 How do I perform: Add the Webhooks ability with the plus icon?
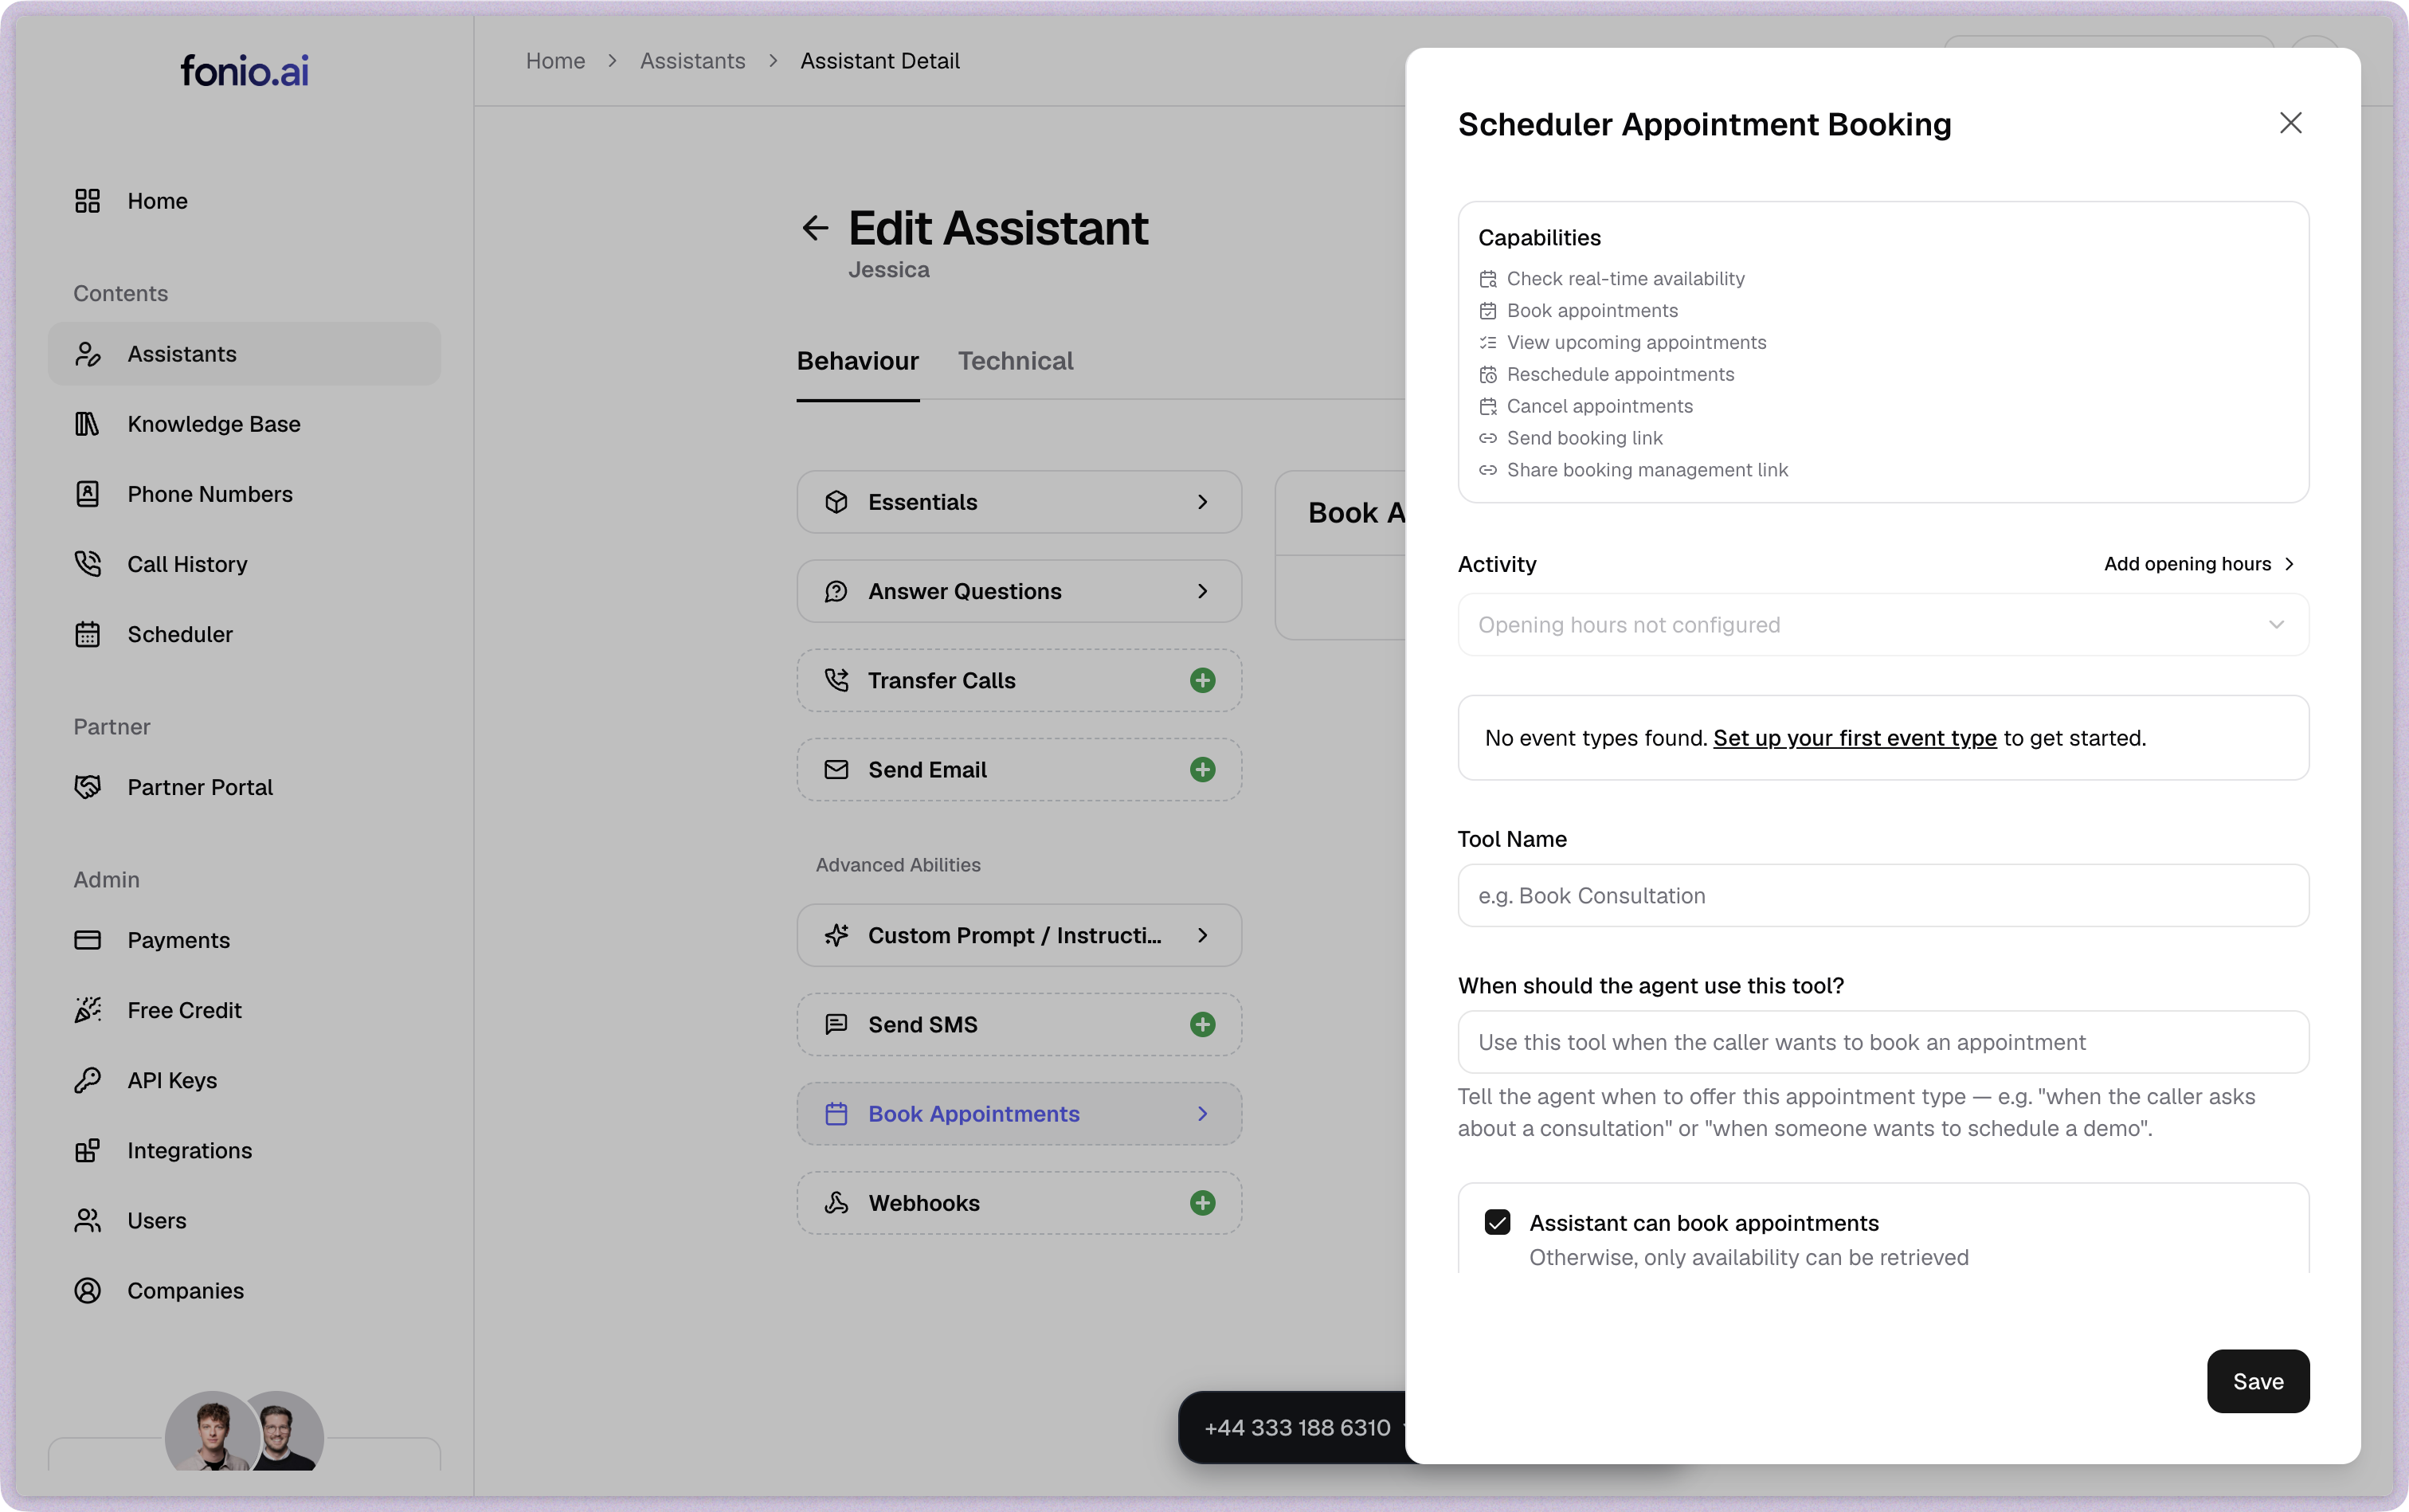1202,1203
